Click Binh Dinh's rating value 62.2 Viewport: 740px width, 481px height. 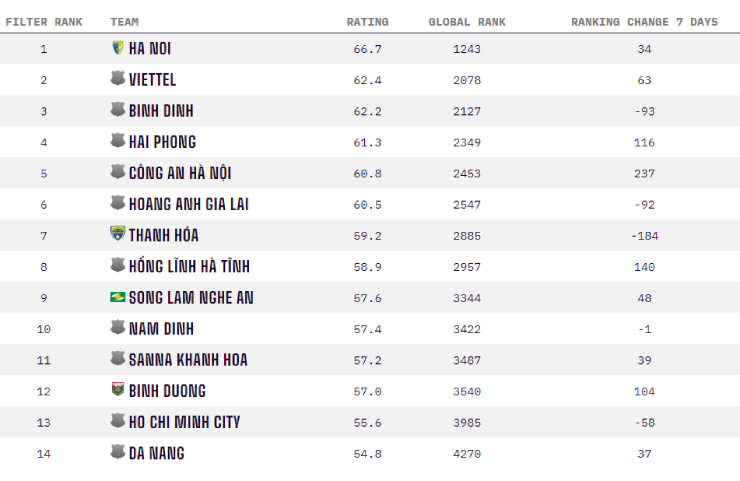(367, 111)
